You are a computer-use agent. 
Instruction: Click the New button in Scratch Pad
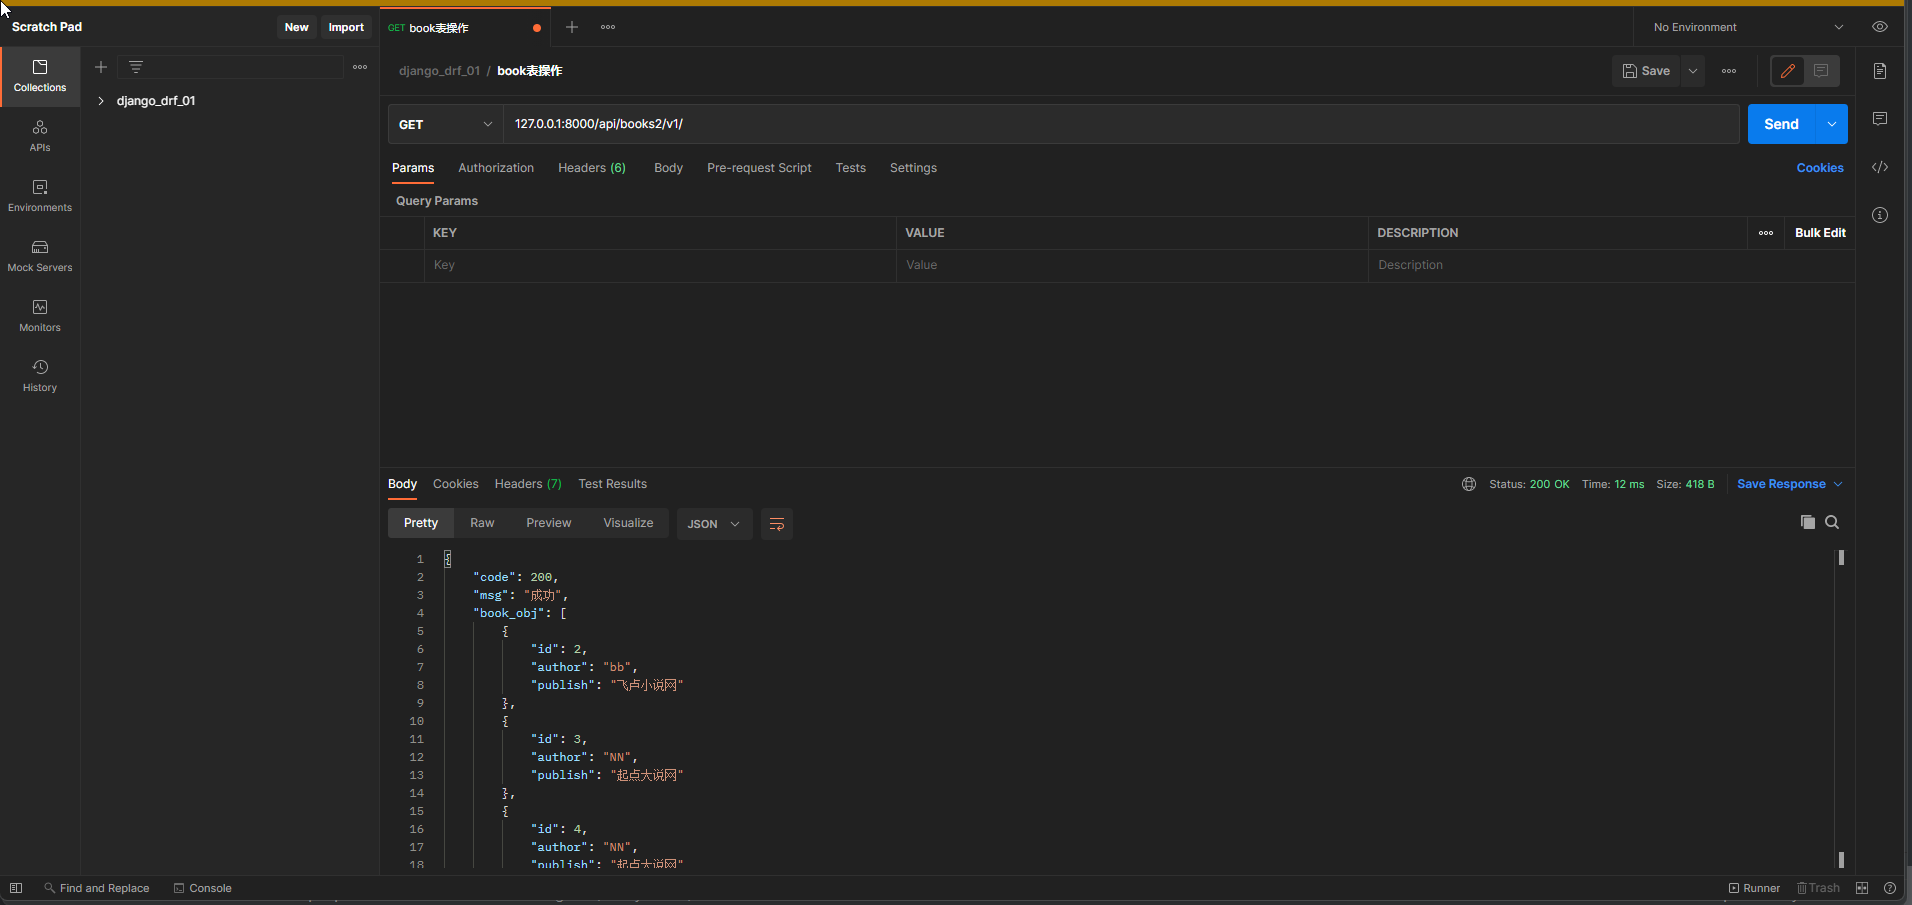pyautogui.click(x=297, y=27)
